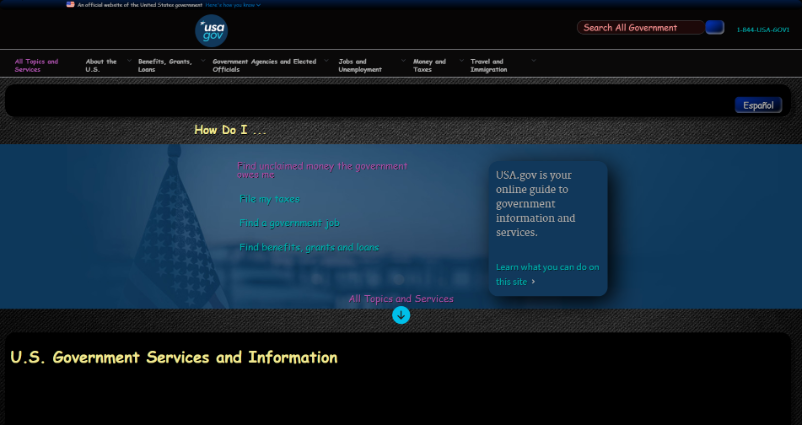
Task: Open Money and Taxes menu
Action: coord(430,65)
